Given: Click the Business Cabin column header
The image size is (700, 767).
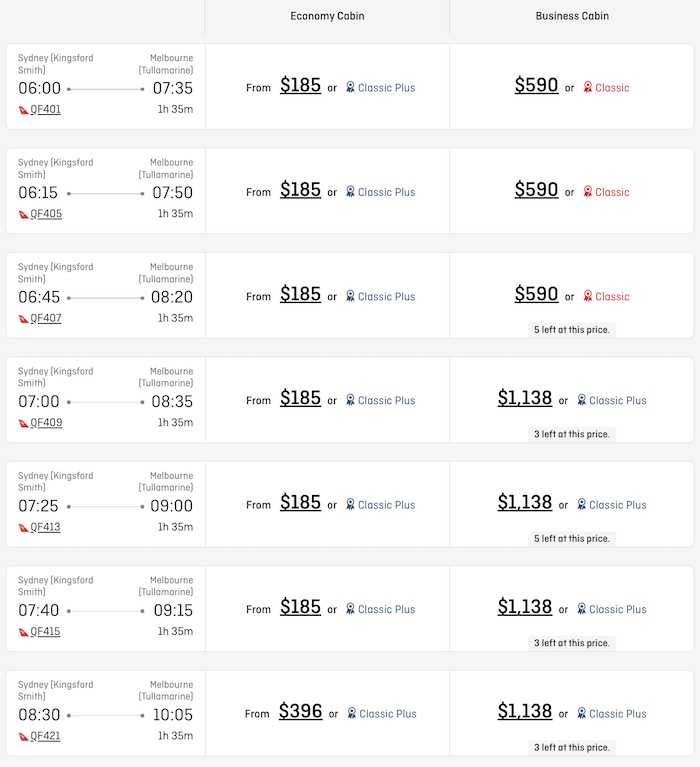Looking at the screenshot, I should click(572, 16).
